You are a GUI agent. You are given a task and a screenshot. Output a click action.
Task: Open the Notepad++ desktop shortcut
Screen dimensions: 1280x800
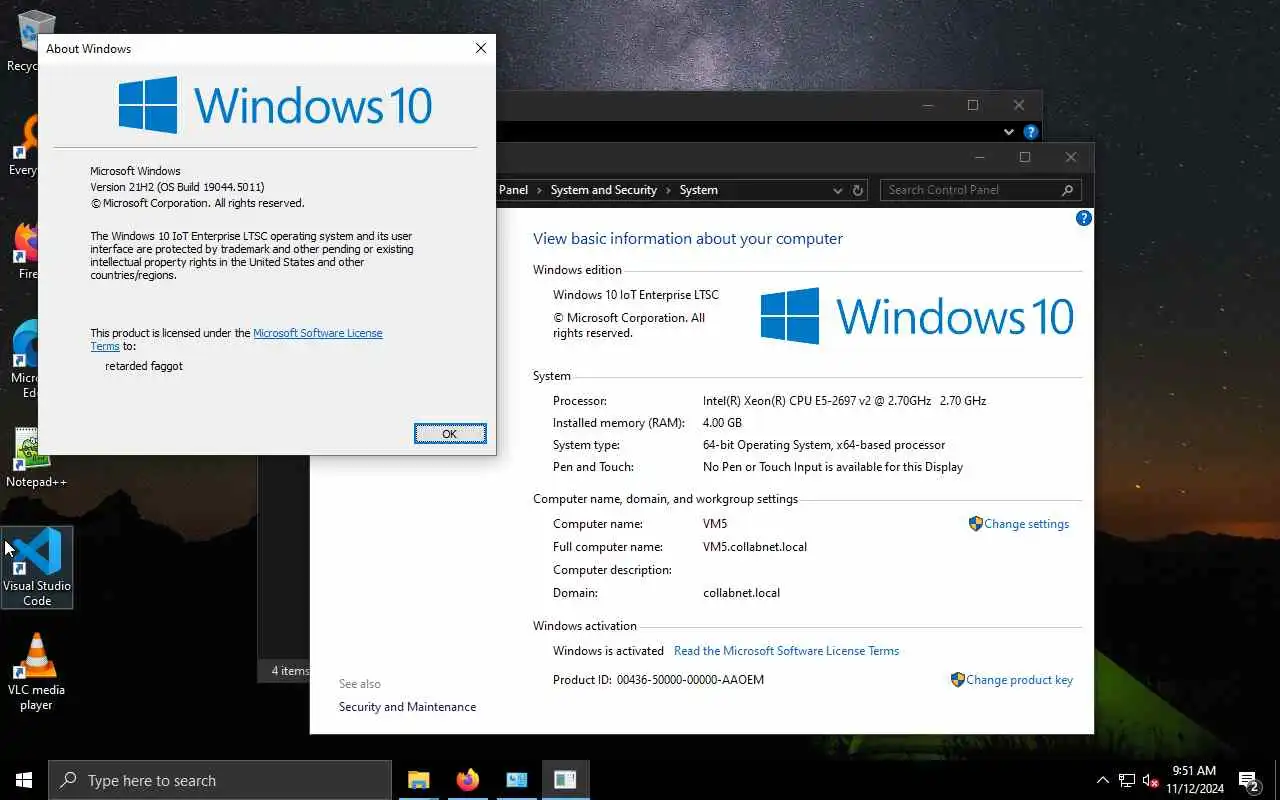pyautogui.click(x=37, y=459)
